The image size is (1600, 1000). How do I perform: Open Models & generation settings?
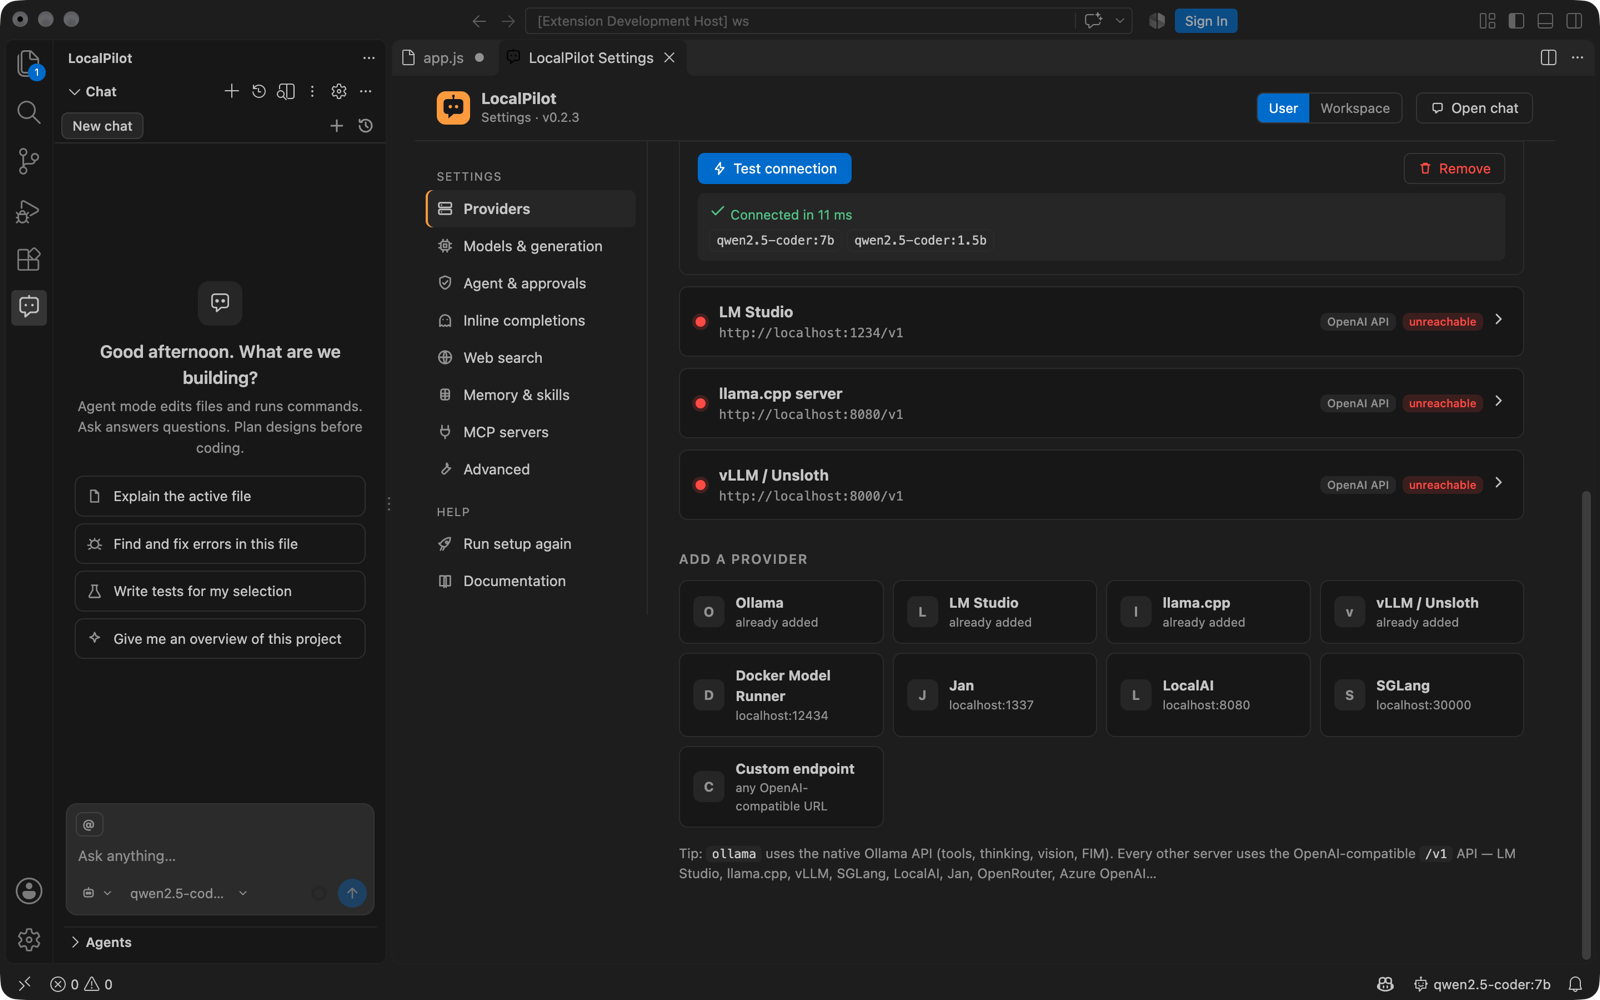click(531, 246)
